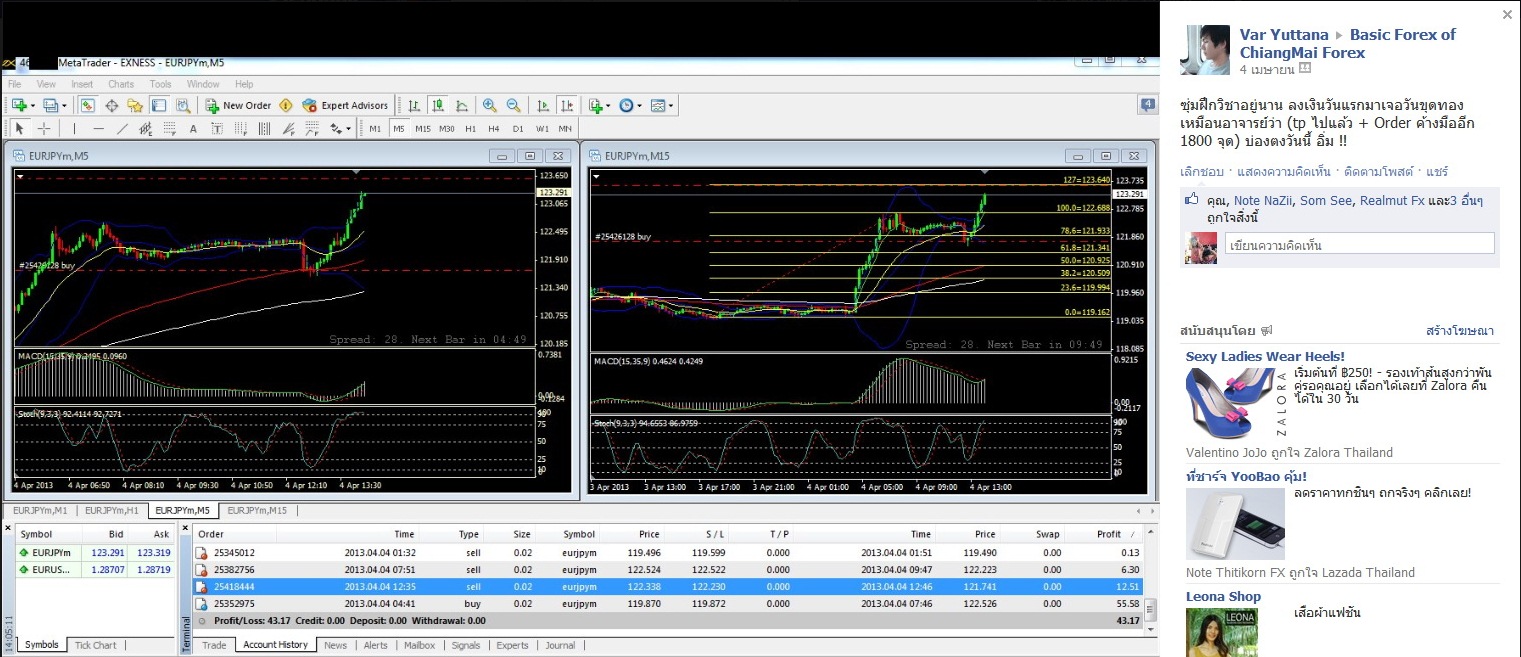Open the File menu
The height and width of the screenshot is (657, 1521).
coord(15,84)
